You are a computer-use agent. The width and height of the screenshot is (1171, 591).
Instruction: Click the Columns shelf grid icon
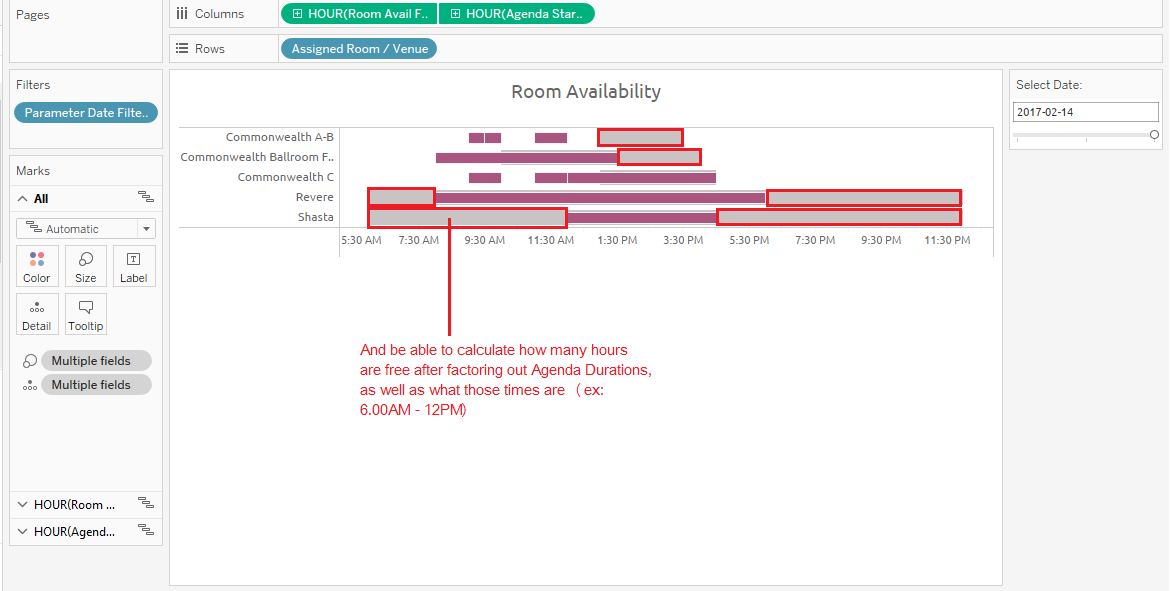pos(181,13)
